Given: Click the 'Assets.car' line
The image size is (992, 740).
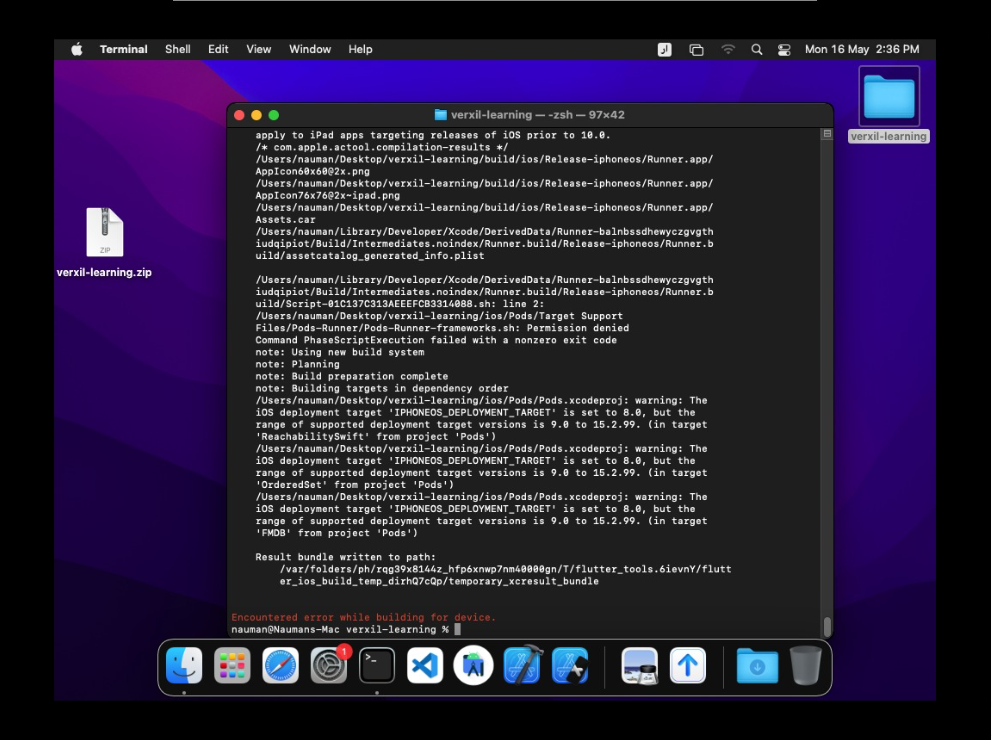Looking at the screenshot, I should [285, 219].
